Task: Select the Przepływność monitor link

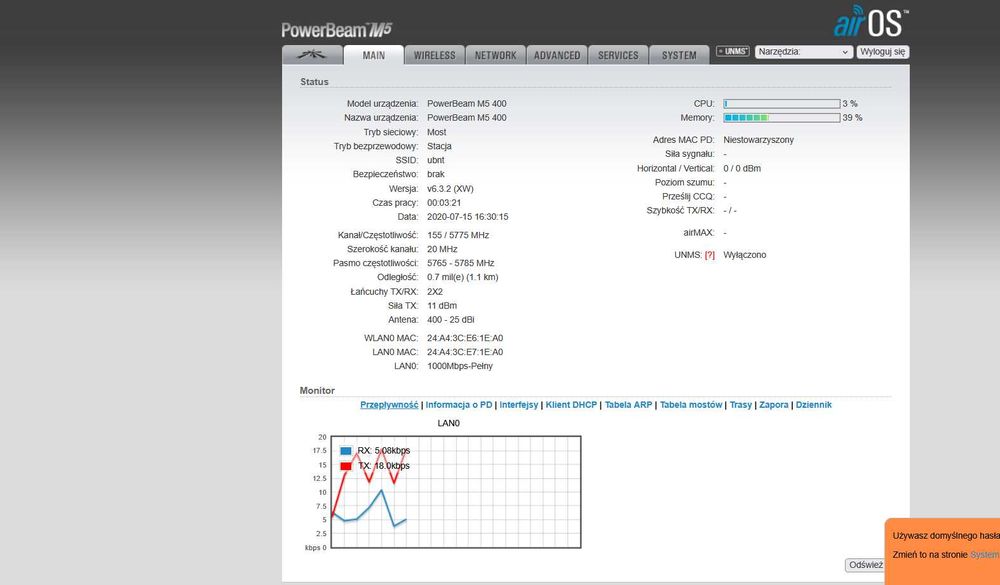Action: pyautogui.click(x=389, y=405)
